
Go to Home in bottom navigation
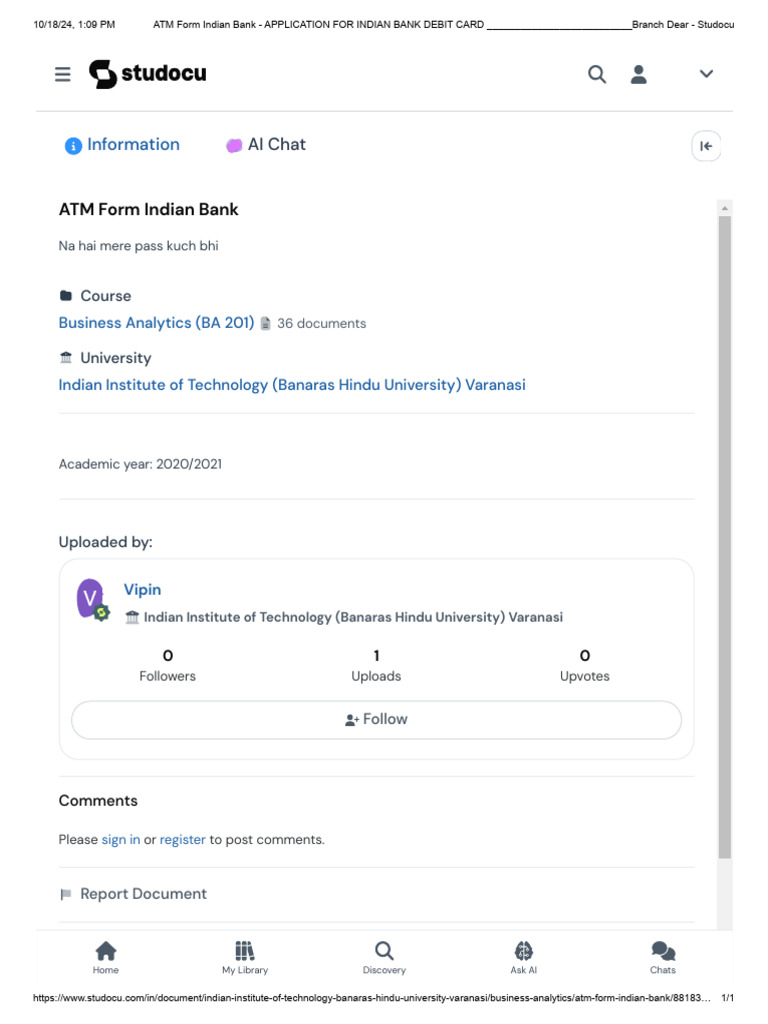click(x=105, y=957)
